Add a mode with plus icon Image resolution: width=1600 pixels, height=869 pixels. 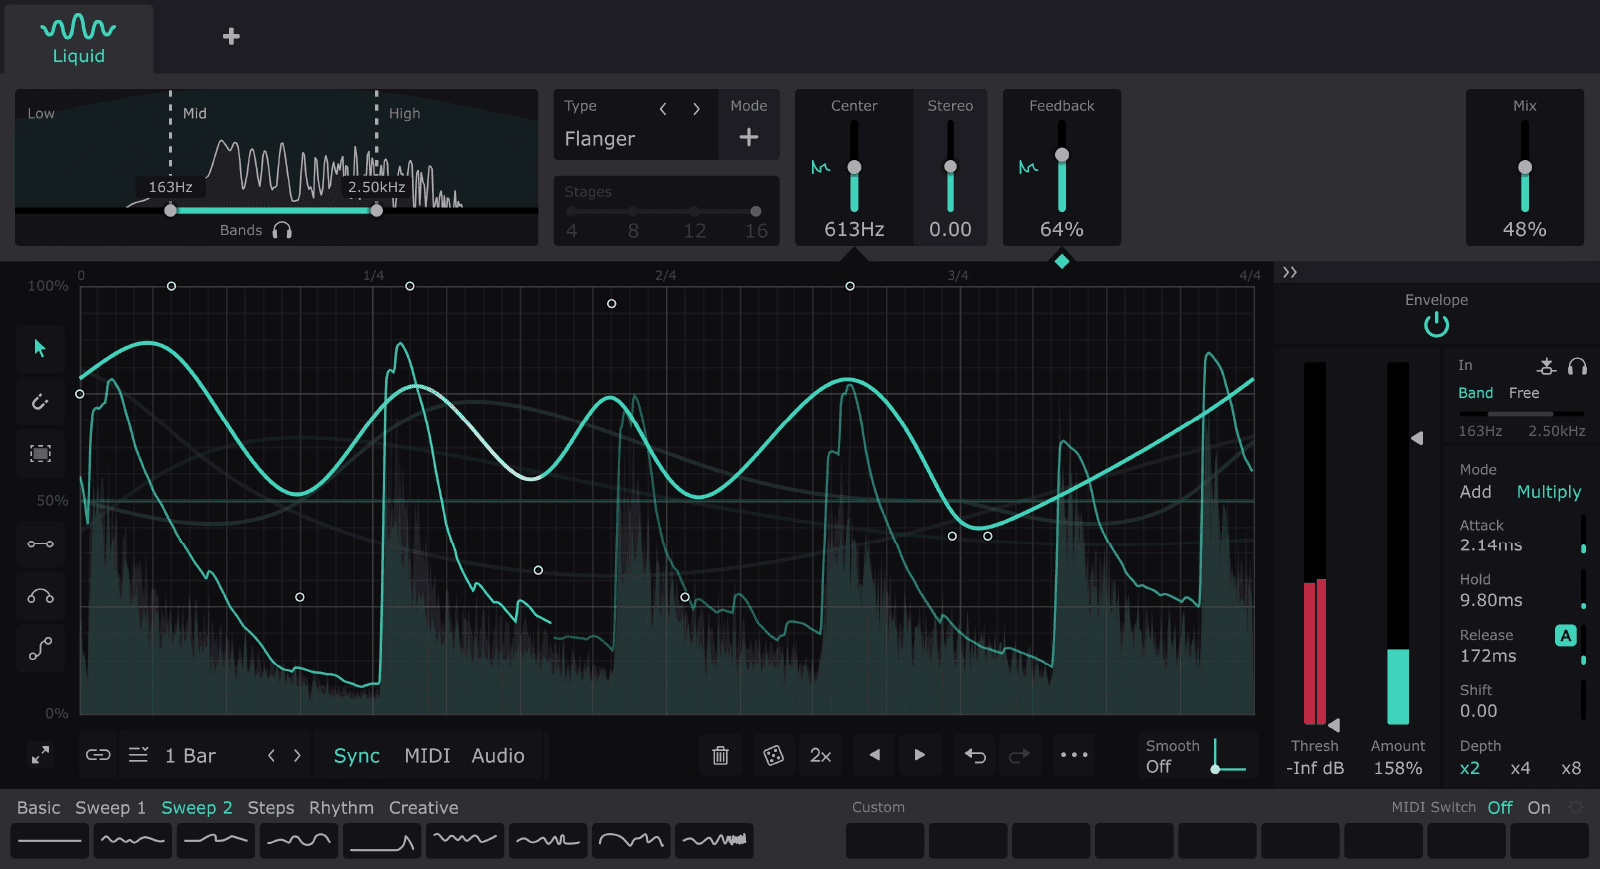749,137
